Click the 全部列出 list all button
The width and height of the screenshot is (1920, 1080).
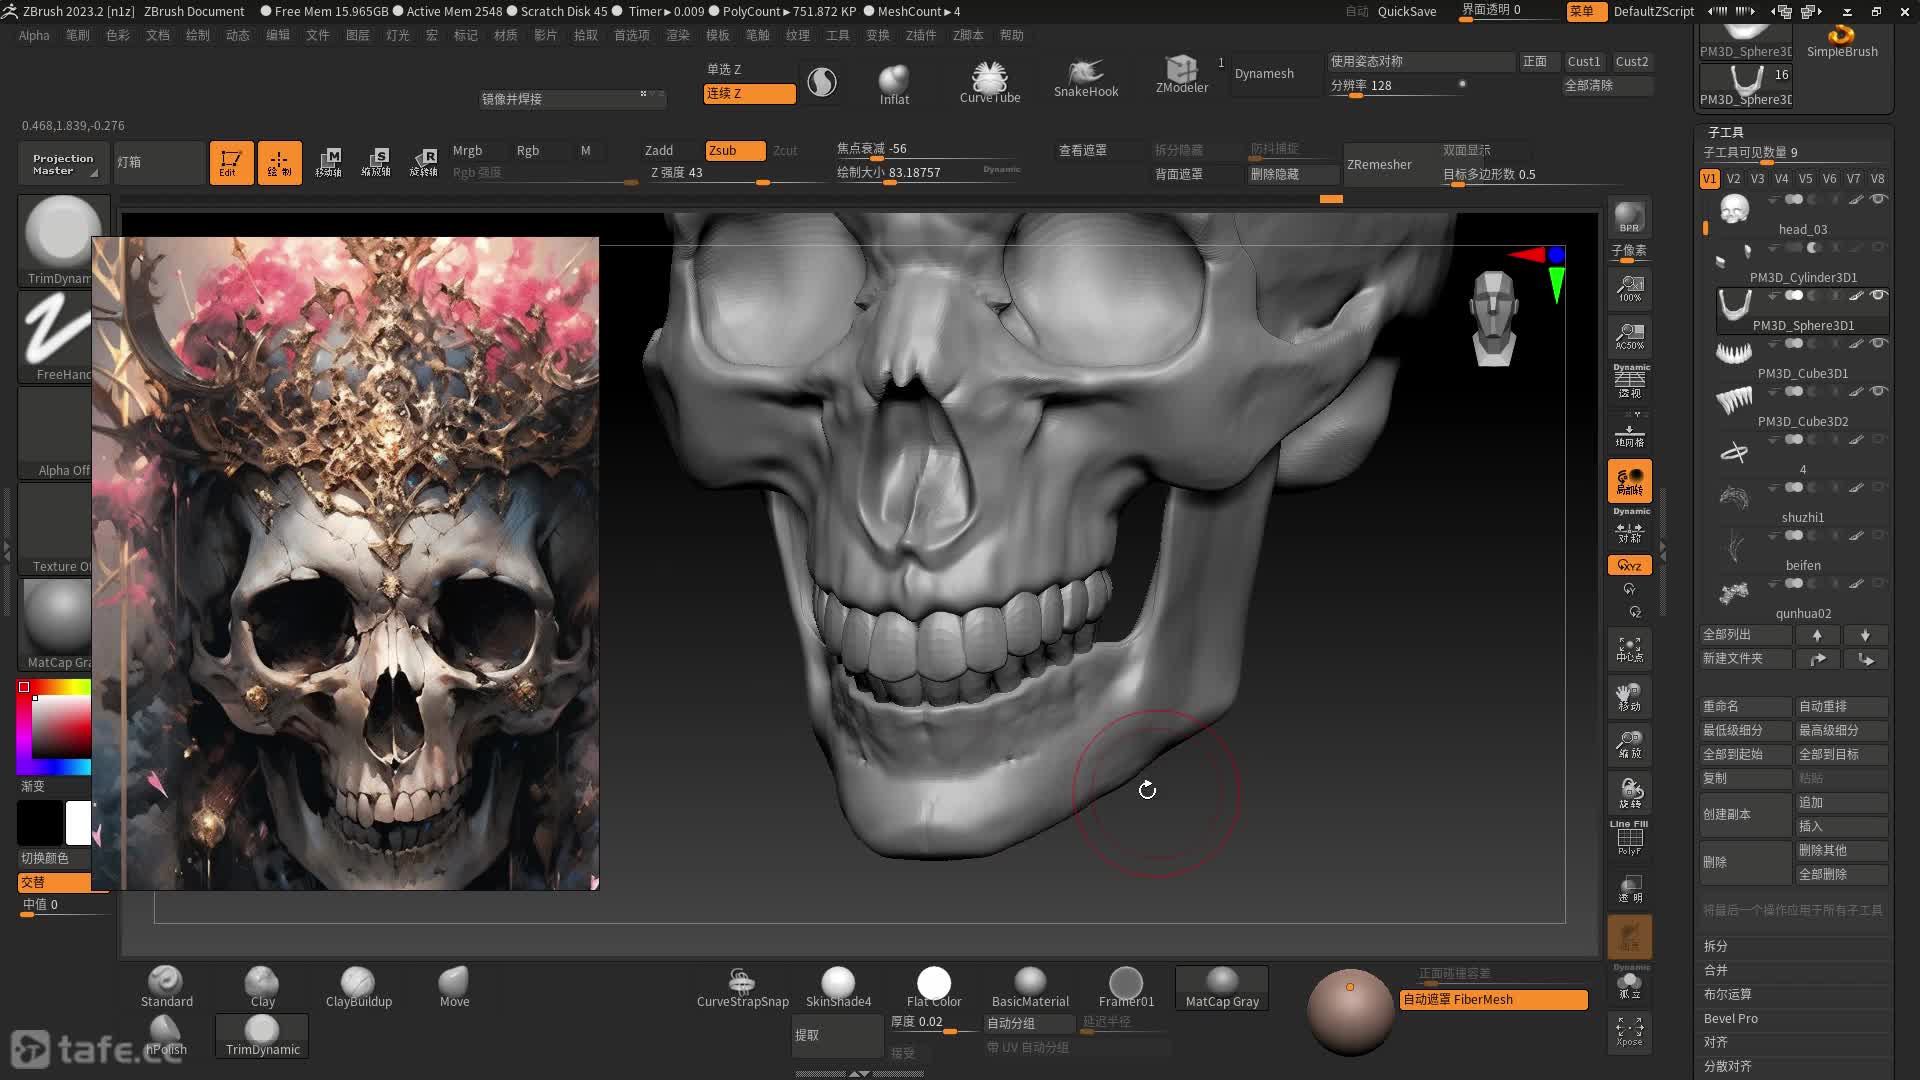[x=1744, y=635]
